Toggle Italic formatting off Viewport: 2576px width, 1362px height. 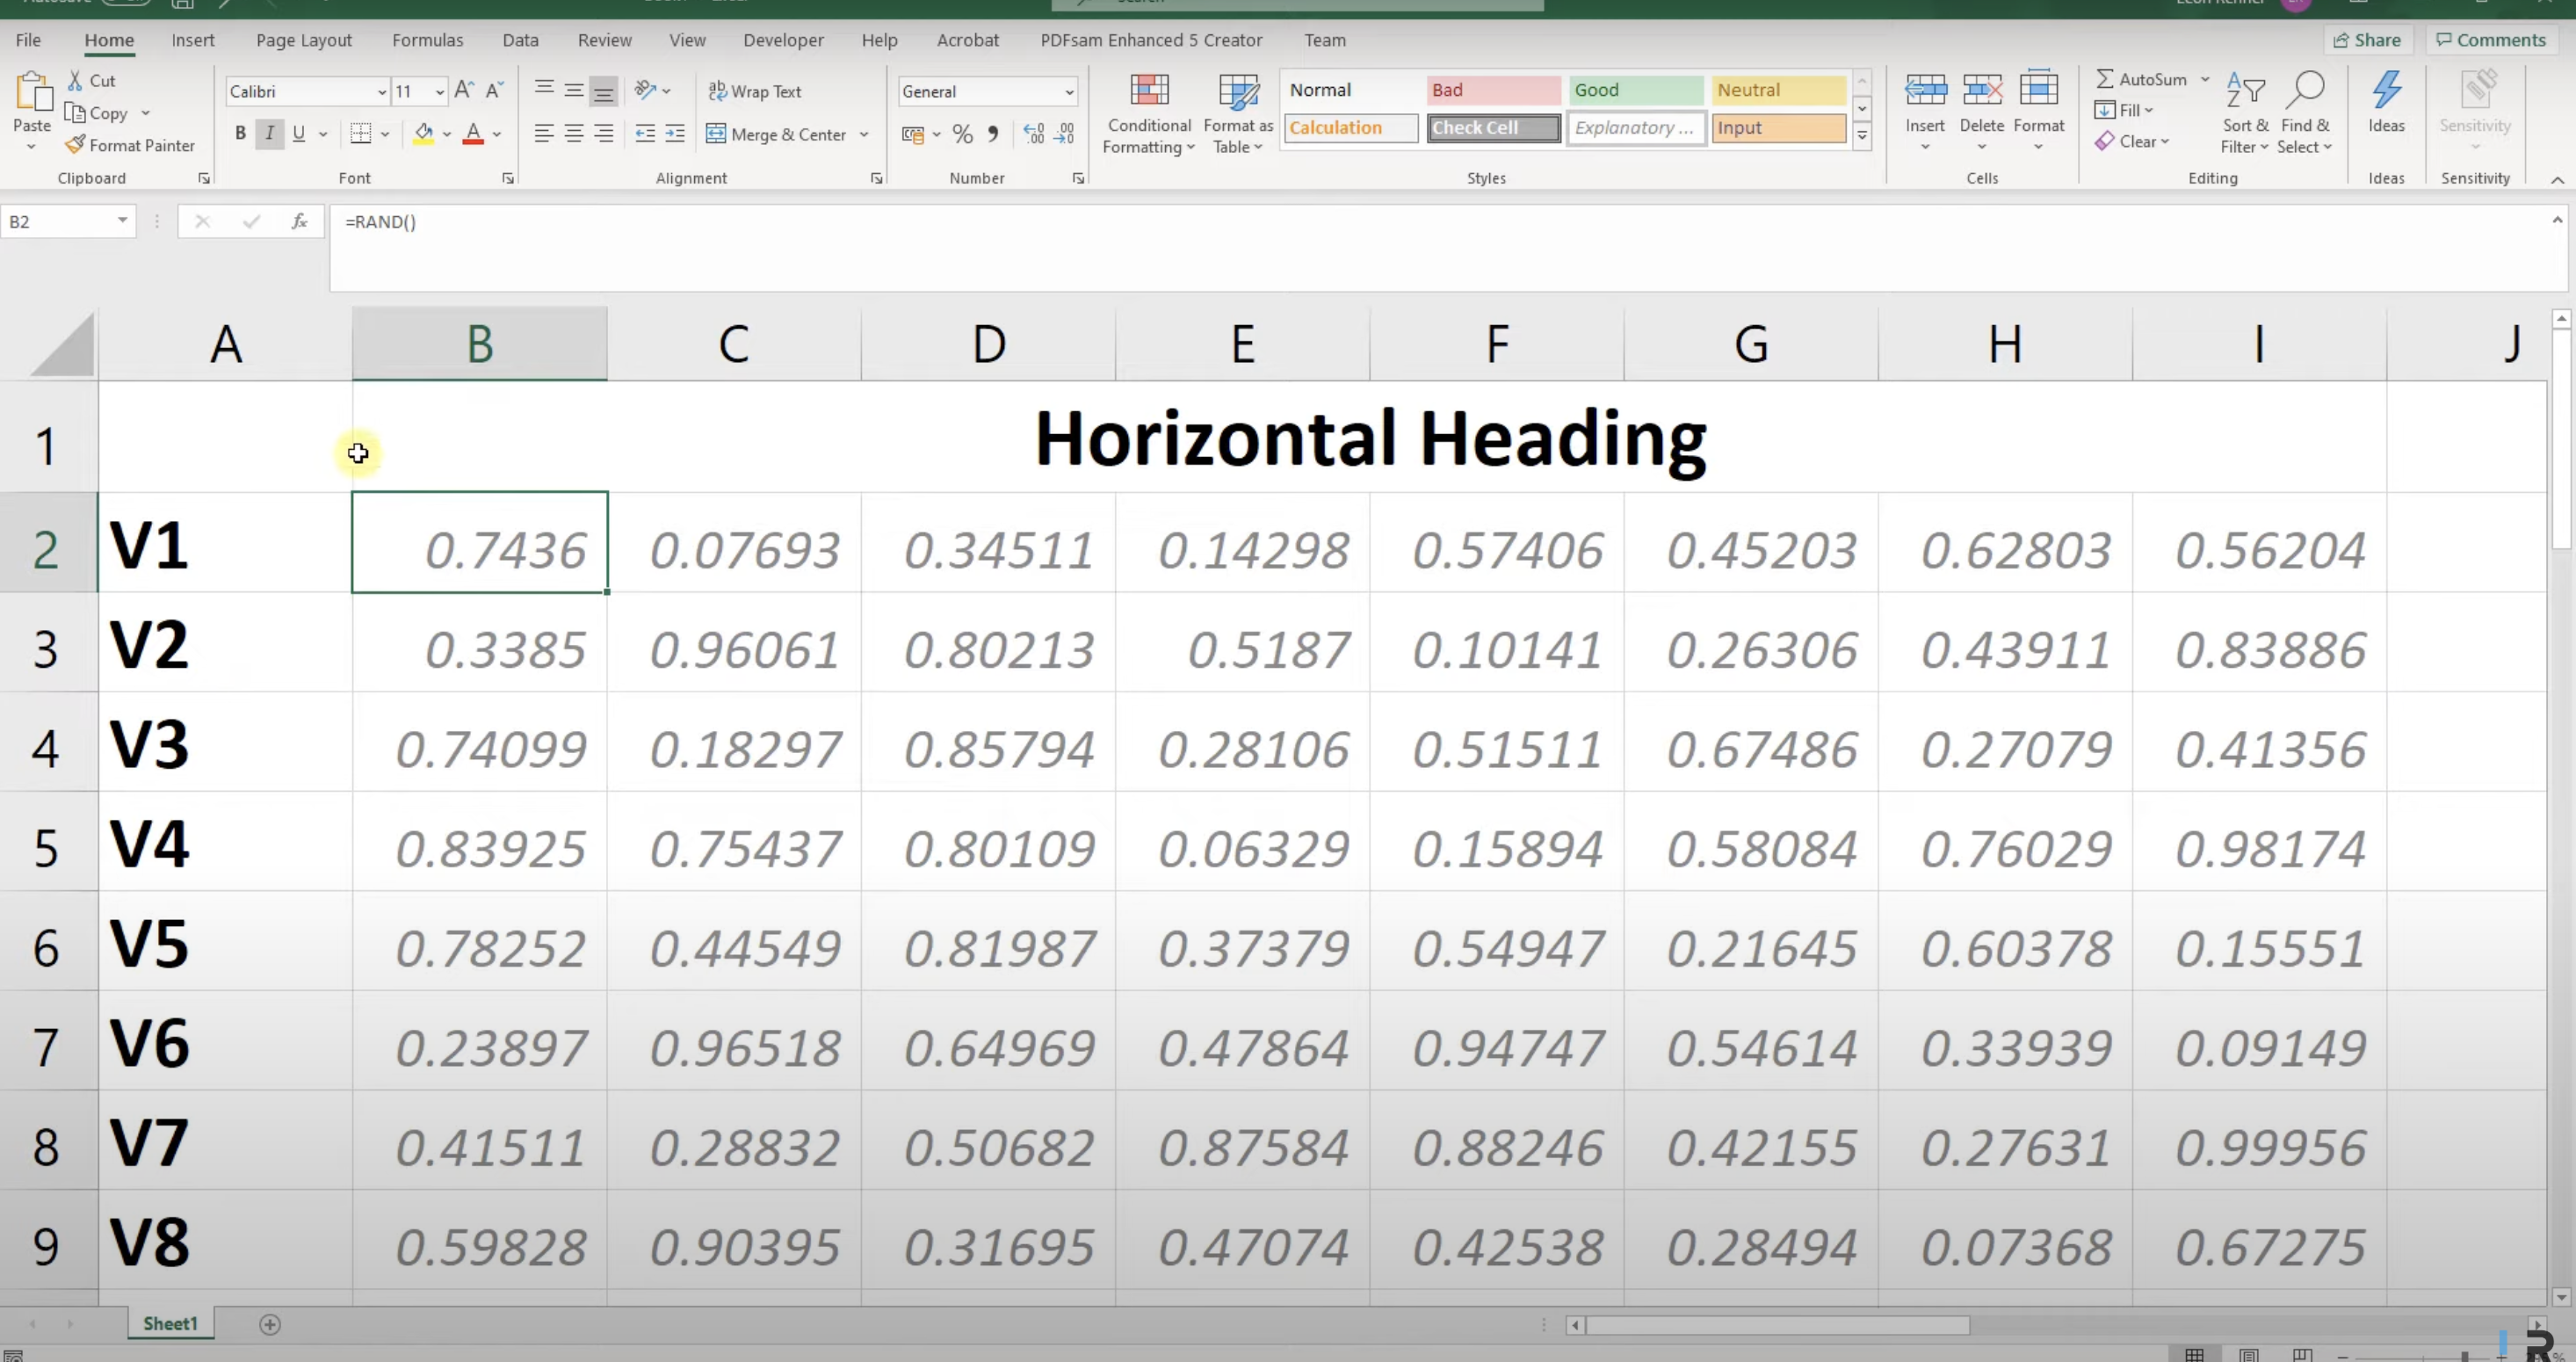269,134
